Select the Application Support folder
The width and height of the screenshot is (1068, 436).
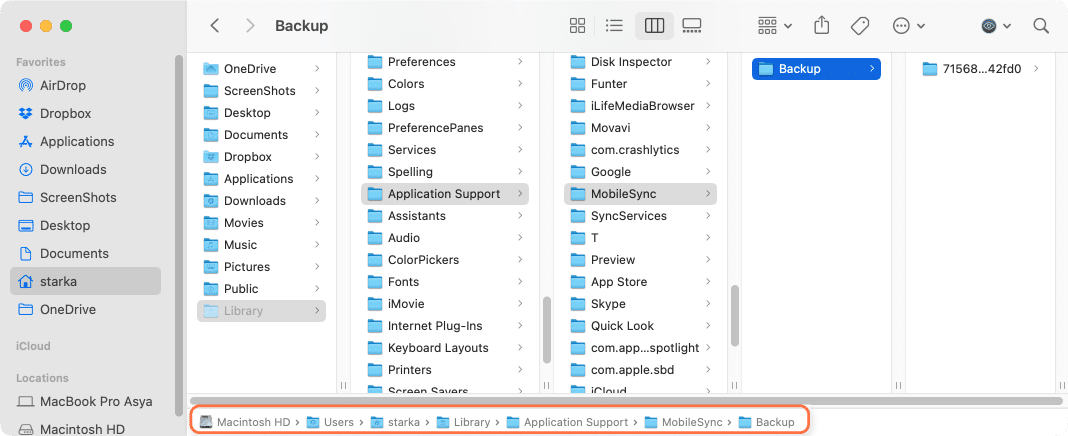click(445, 194)
